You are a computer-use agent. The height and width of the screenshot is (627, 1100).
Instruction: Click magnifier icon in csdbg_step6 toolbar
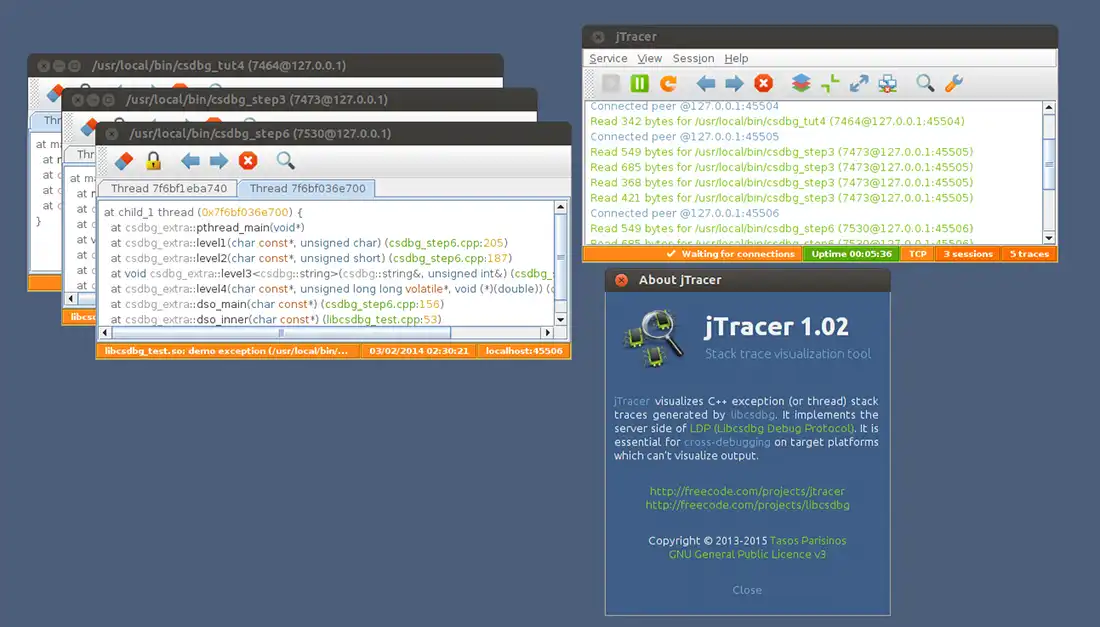click(x=286, y=161)
